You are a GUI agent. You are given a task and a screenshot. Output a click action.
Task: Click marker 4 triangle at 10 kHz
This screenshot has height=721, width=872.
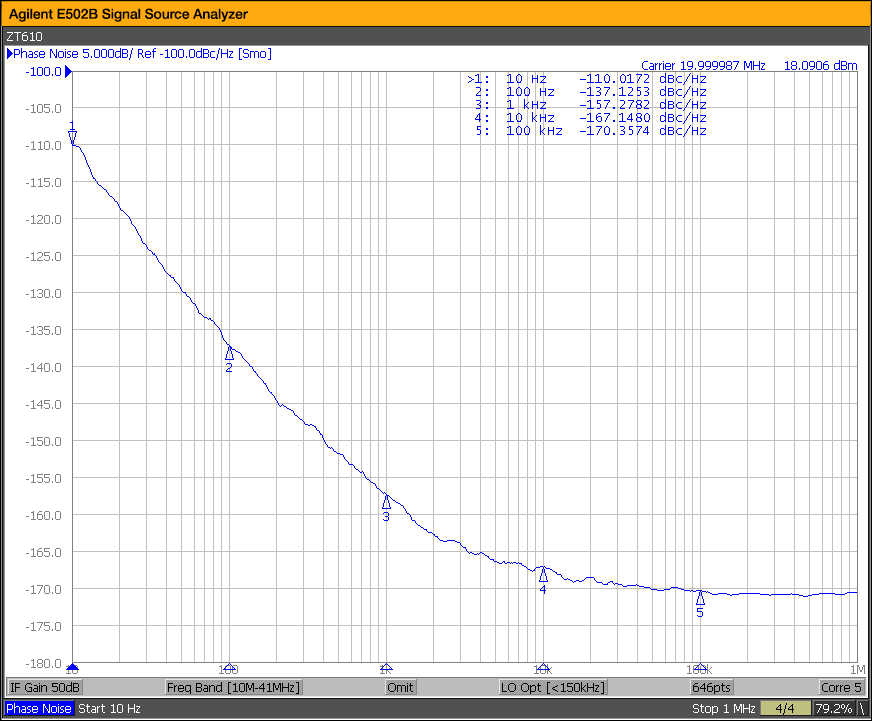pyautogui.click(x=543, y=575)
